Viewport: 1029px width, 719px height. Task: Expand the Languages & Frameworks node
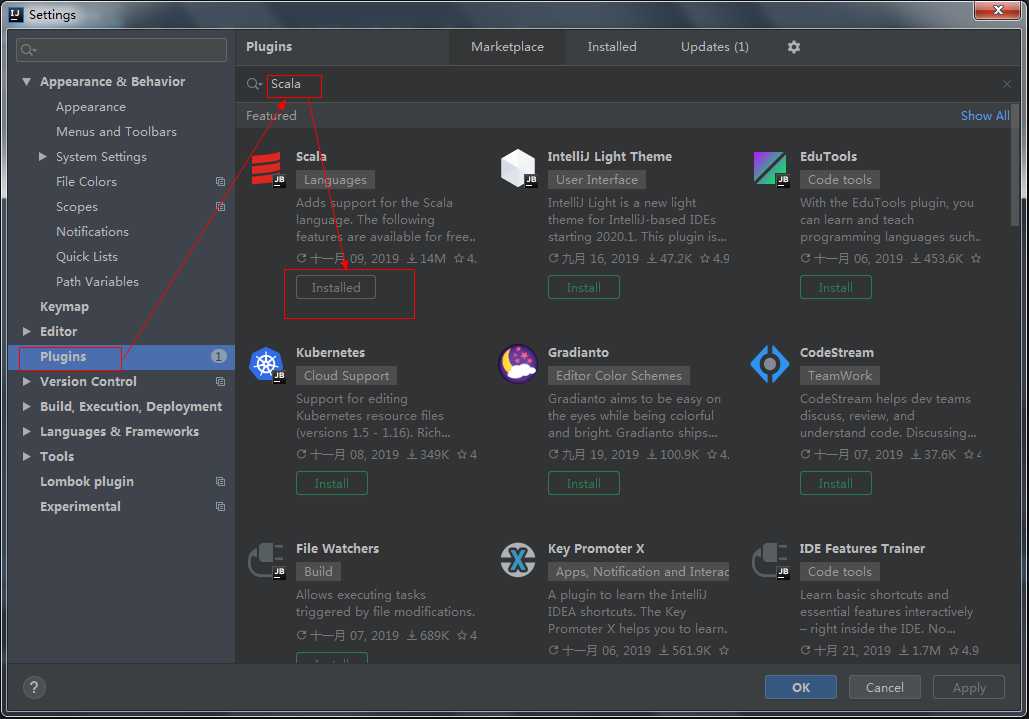(x=26, y=431)
